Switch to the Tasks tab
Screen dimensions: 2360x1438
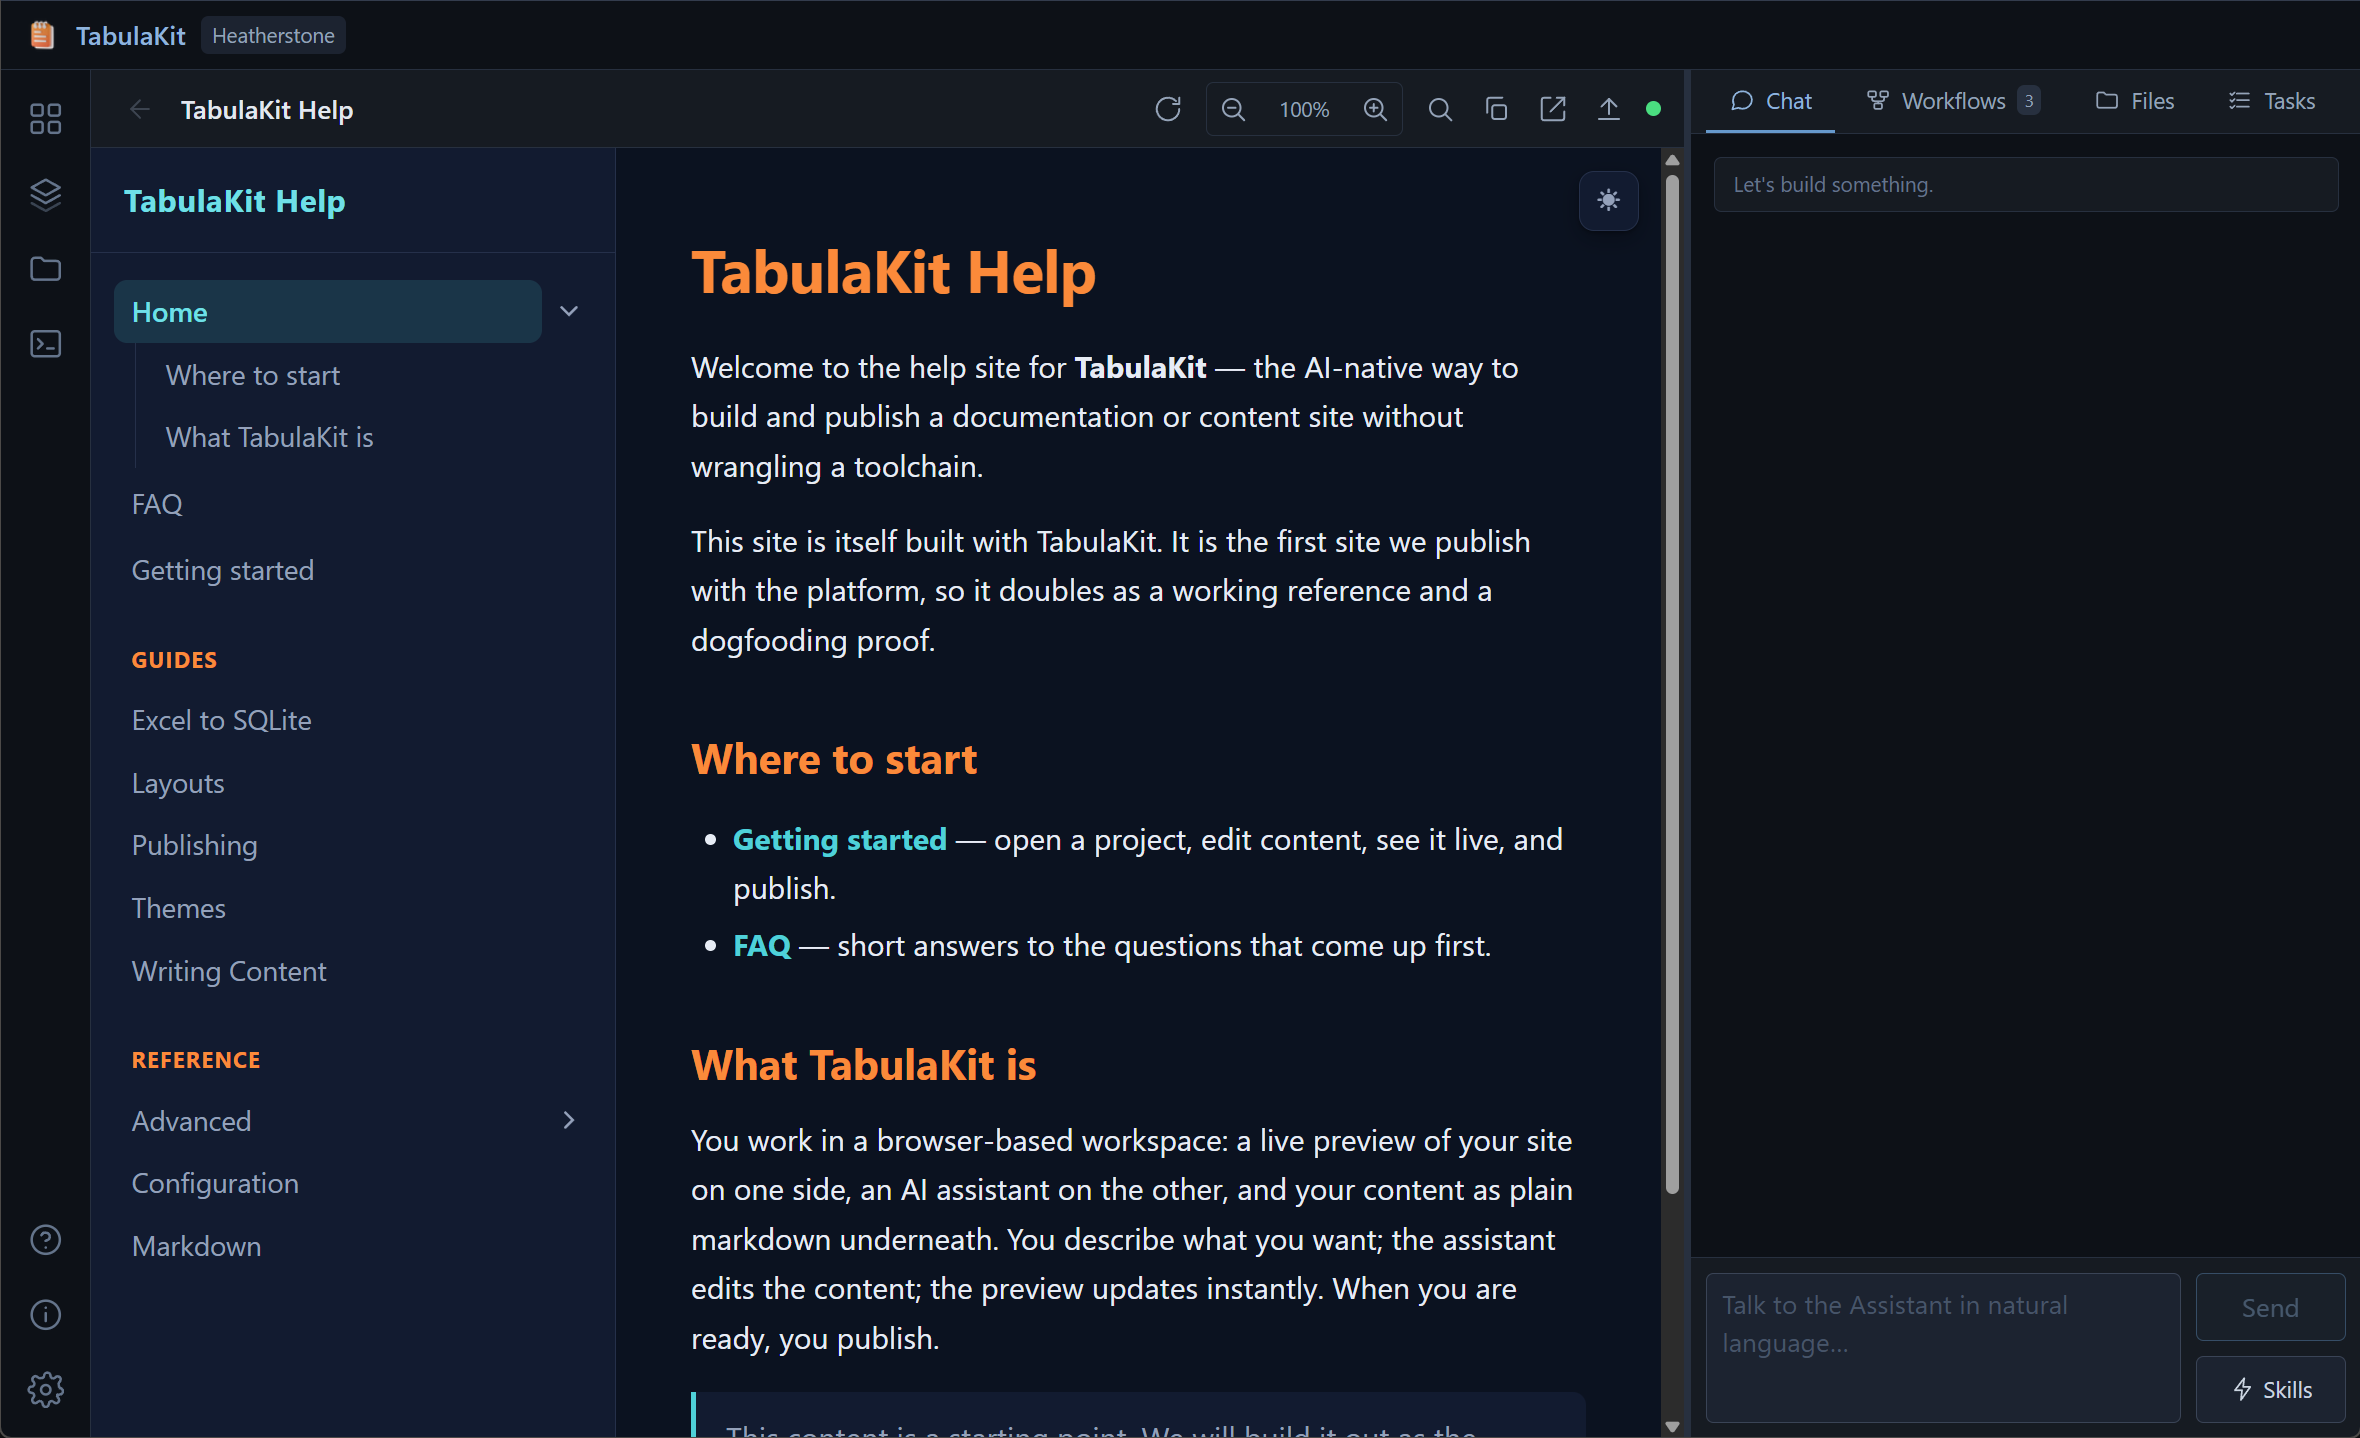coord(2272,101)
